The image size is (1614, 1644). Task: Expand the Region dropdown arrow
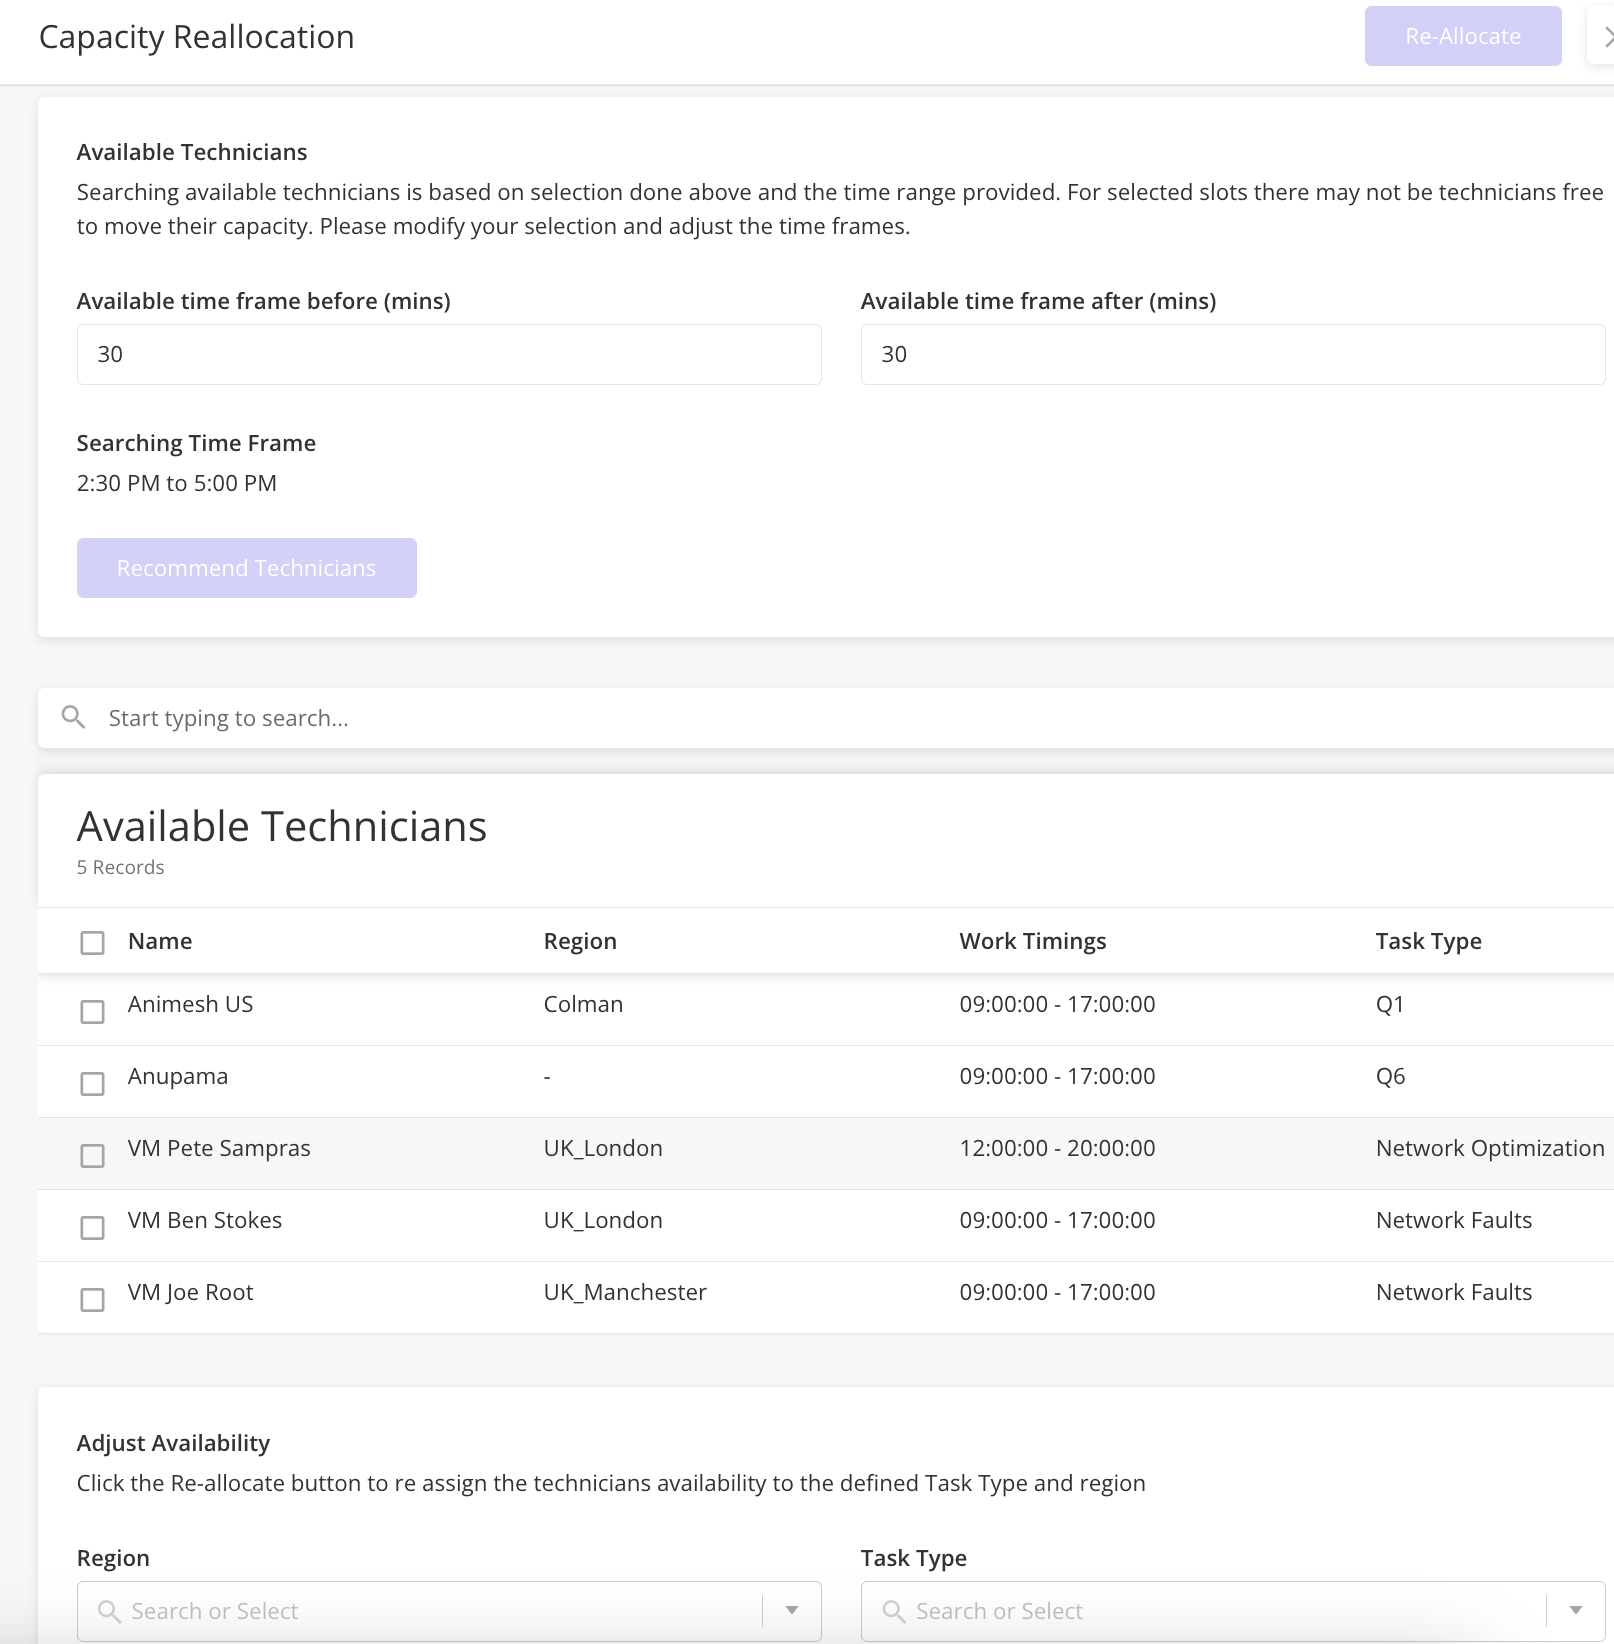click(792, 1610)
